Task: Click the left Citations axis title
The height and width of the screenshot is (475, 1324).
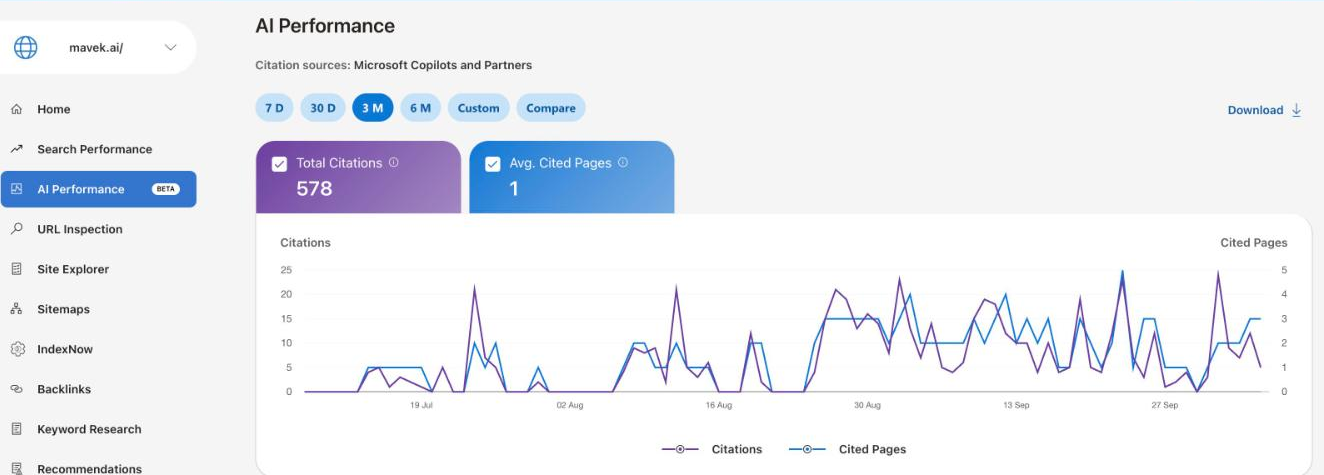Action: tap(305, 243)
